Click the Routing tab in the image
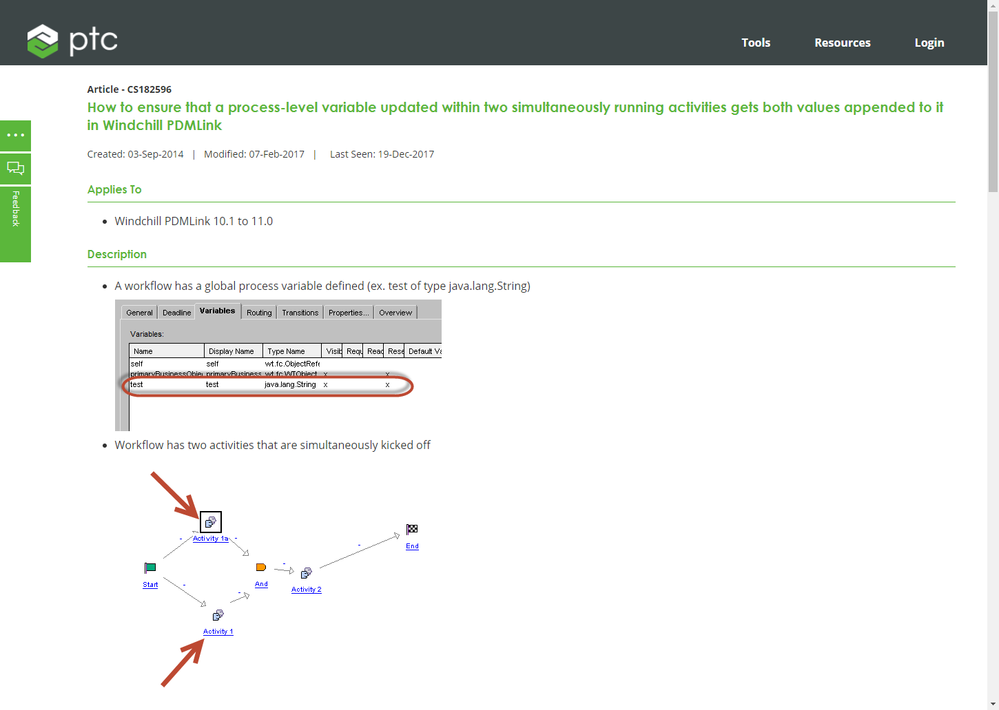This screenshot has width=999, height=710. pos(259,312)
